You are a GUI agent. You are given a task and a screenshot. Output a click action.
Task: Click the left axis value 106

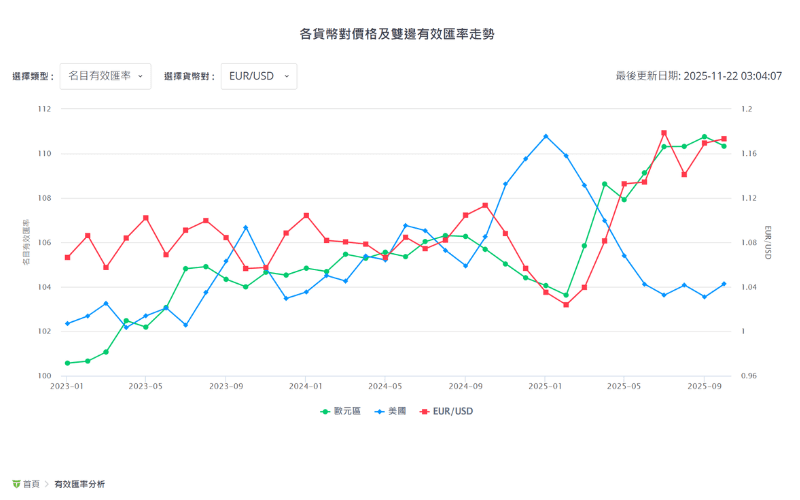44,242
